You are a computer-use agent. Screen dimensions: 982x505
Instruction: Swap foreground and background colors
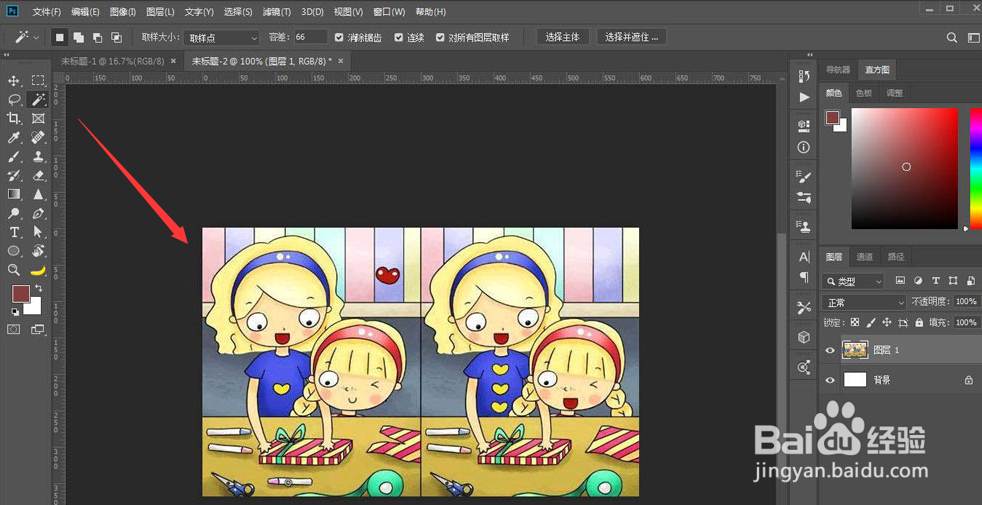pos(39,288)
